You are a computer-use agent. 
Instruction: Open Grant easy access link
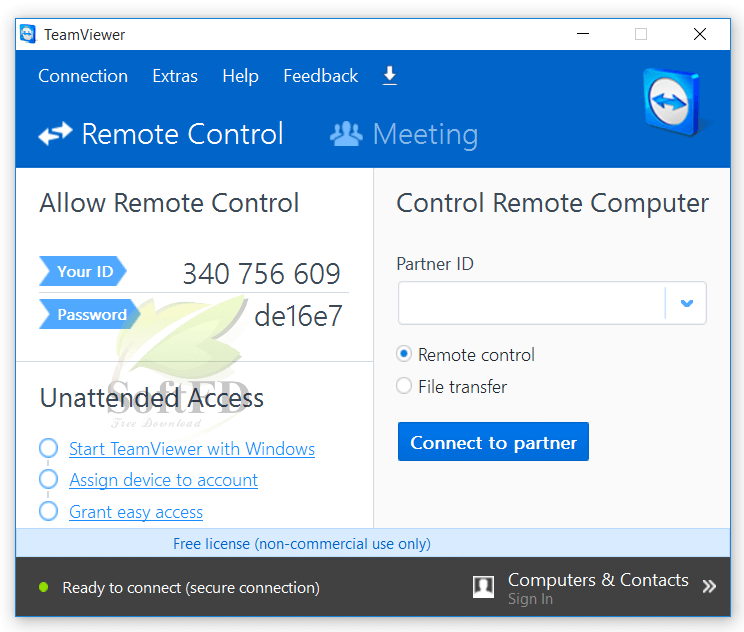136,512
